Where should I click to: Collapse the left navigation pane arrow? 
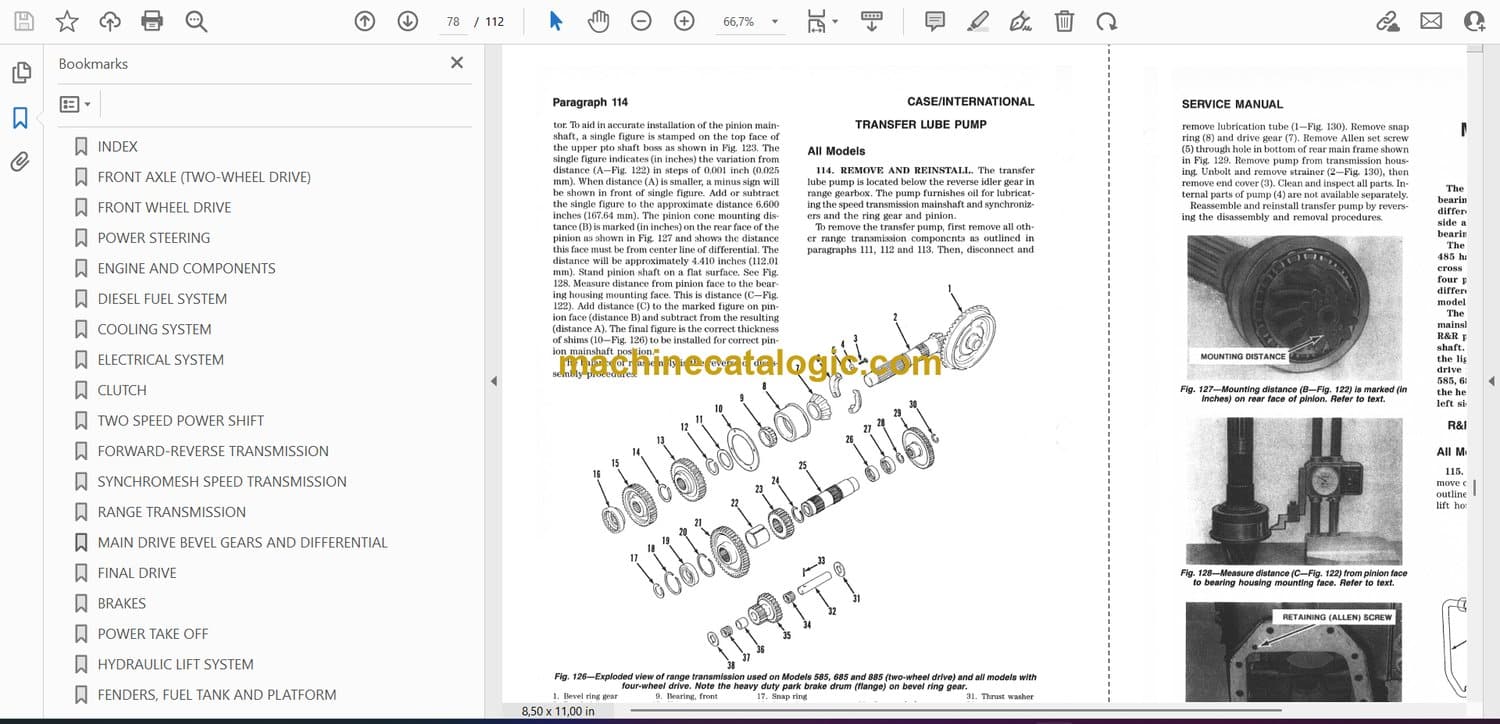click(x=492, y=381)
